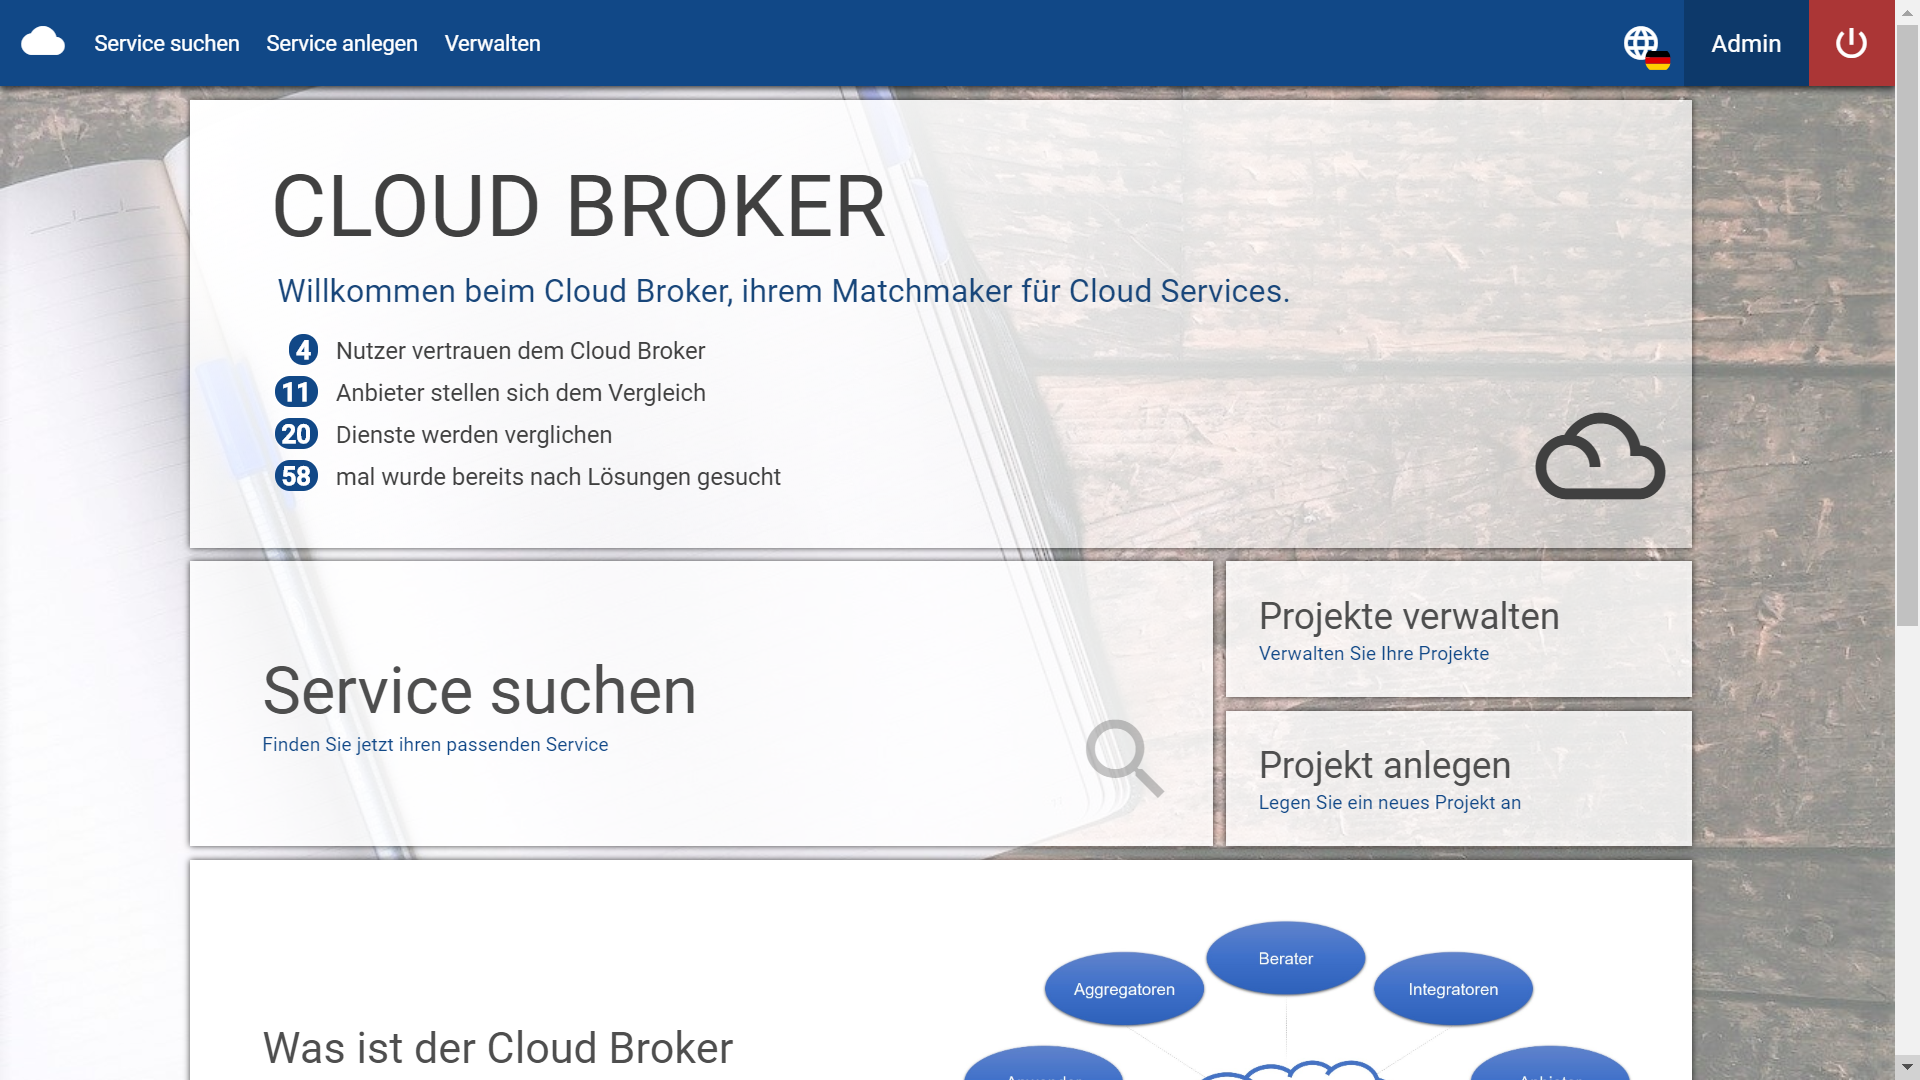Click the scrollbar down arrow
This screenshot has height=1080, width=1920.
click(x=1907, y=1067)
